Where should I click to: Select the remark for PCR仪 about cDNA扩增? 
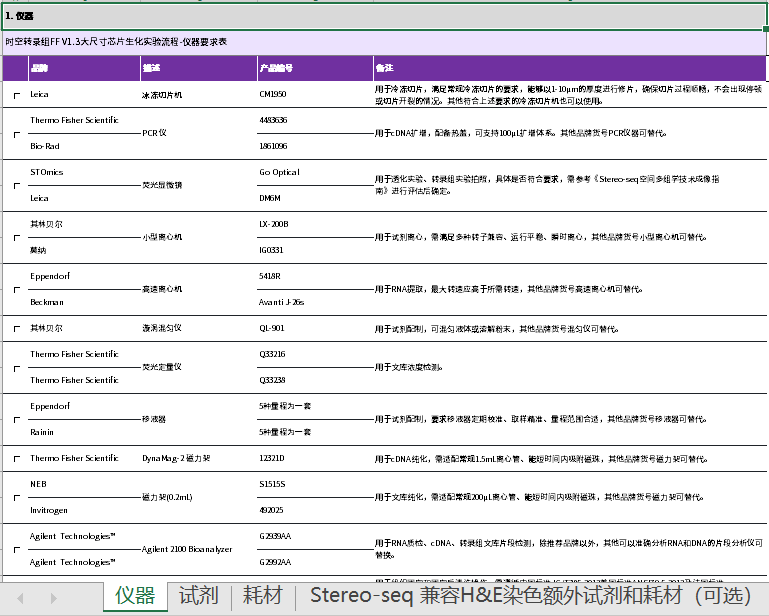pos(569,133)
